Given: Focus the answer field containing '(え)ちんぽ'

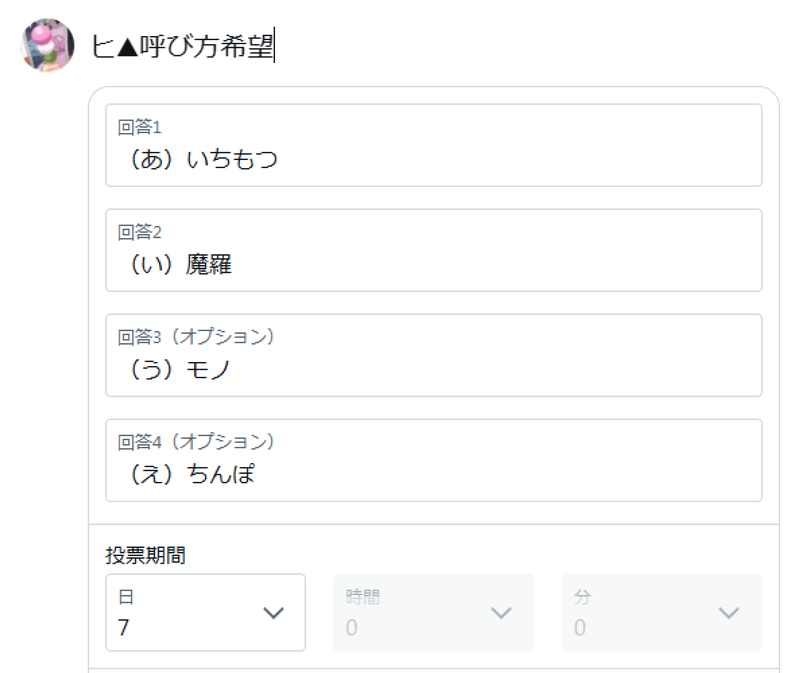Looking at the screenshot, I should point(433,473).
